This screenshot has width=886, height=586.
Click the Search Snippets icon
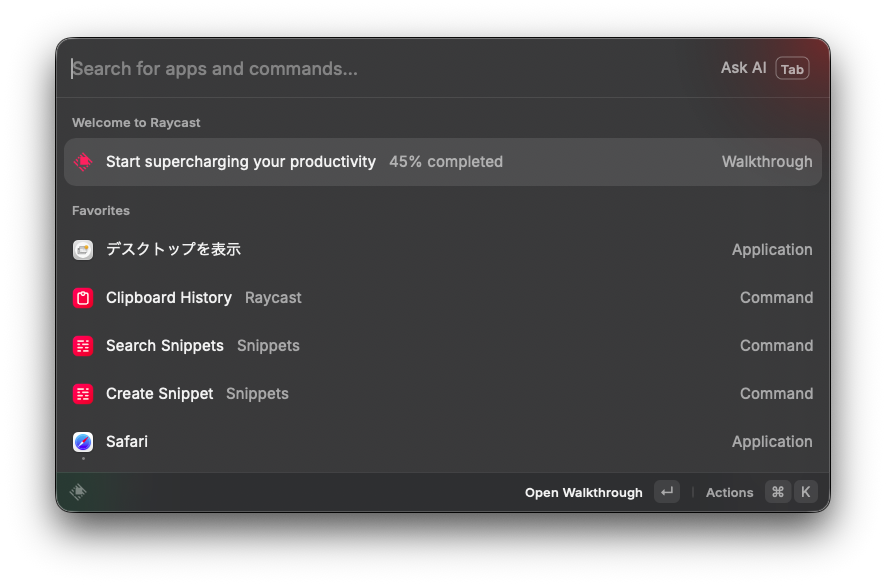pos(83,346)
